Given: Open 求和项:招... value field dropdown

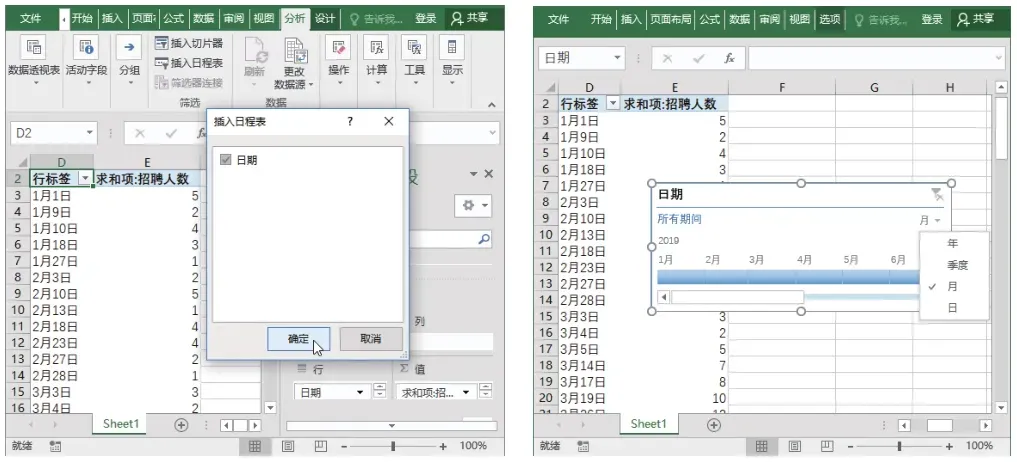Looking at the screenshot, I should point(466,393).
